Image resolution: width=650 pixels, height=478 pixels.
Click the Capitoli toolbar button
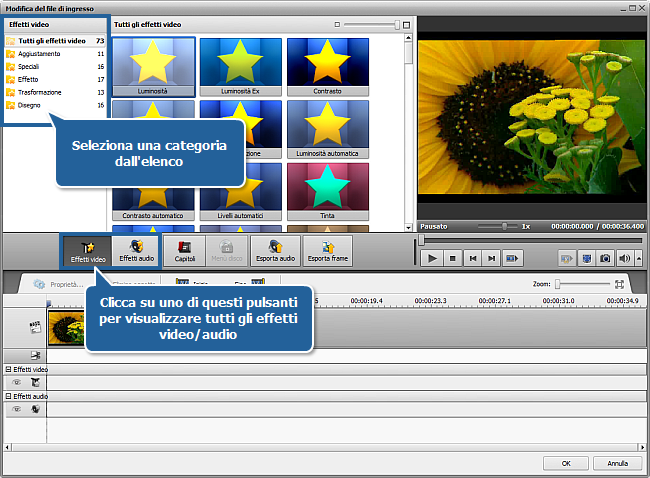(x=184, y=252)
